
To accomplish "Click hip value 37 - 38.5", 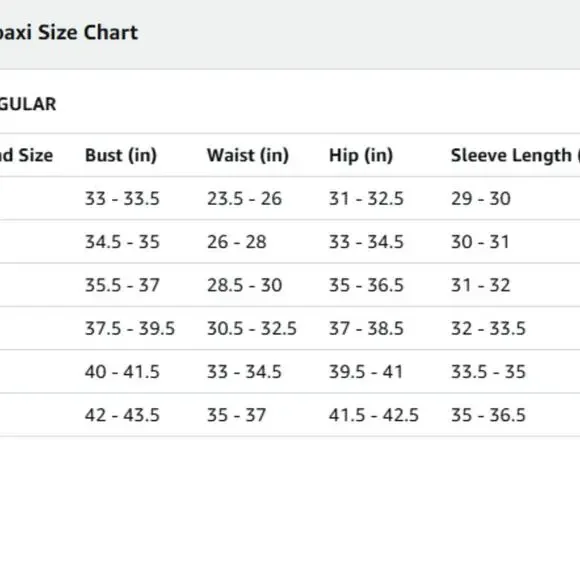I will tap(366, 328).
